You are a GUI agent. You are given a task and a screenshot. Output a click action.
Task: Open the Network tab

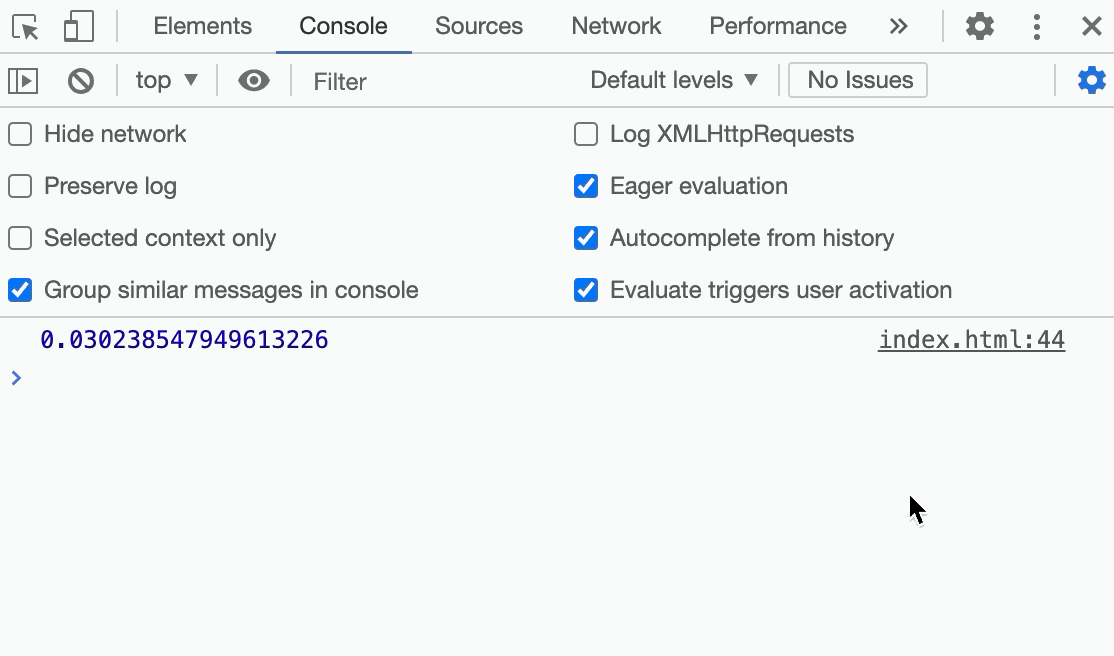616,26
